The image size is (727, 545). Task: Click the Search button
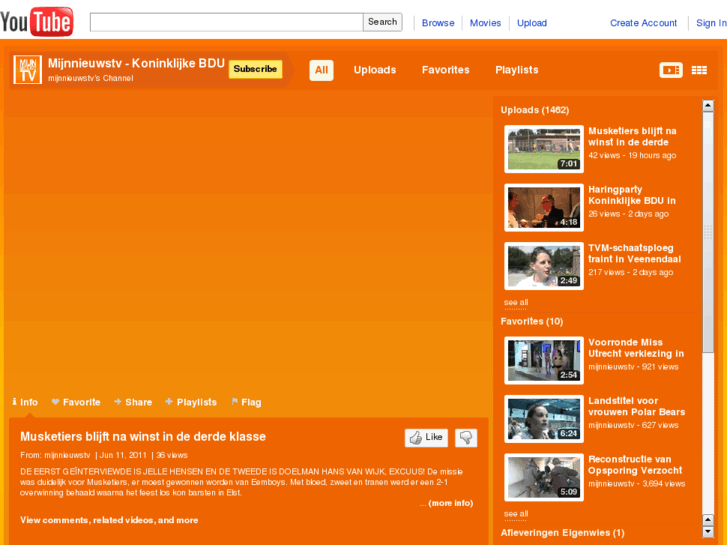(x=383, y=22)
